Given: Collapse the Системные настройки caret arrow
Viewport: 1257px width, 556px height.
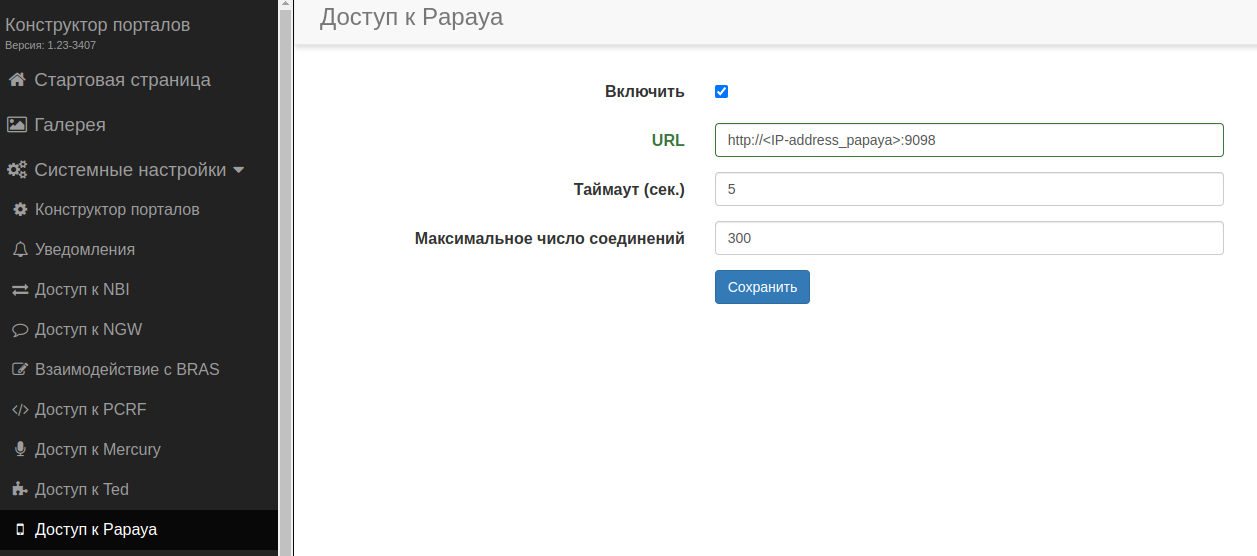Looking at the screenshot, I should point(238,170).
